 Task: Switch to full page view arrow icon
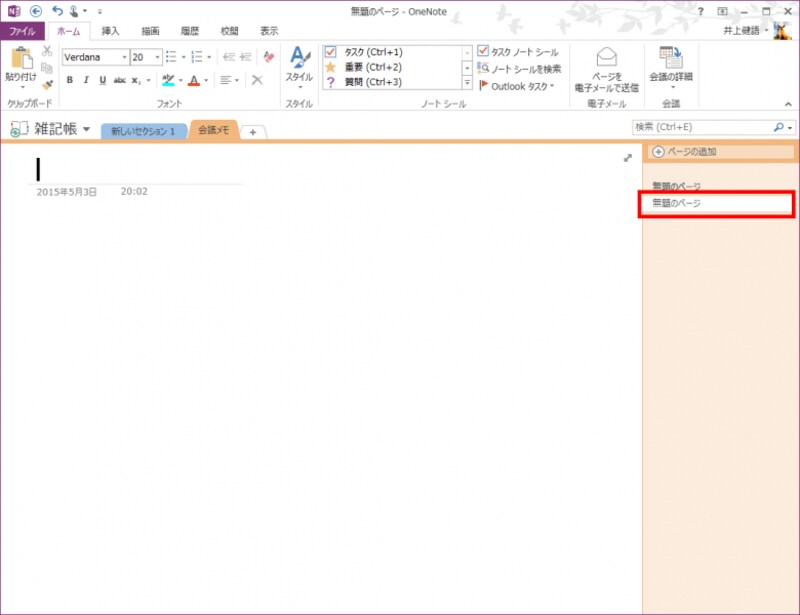pos(628,158)
